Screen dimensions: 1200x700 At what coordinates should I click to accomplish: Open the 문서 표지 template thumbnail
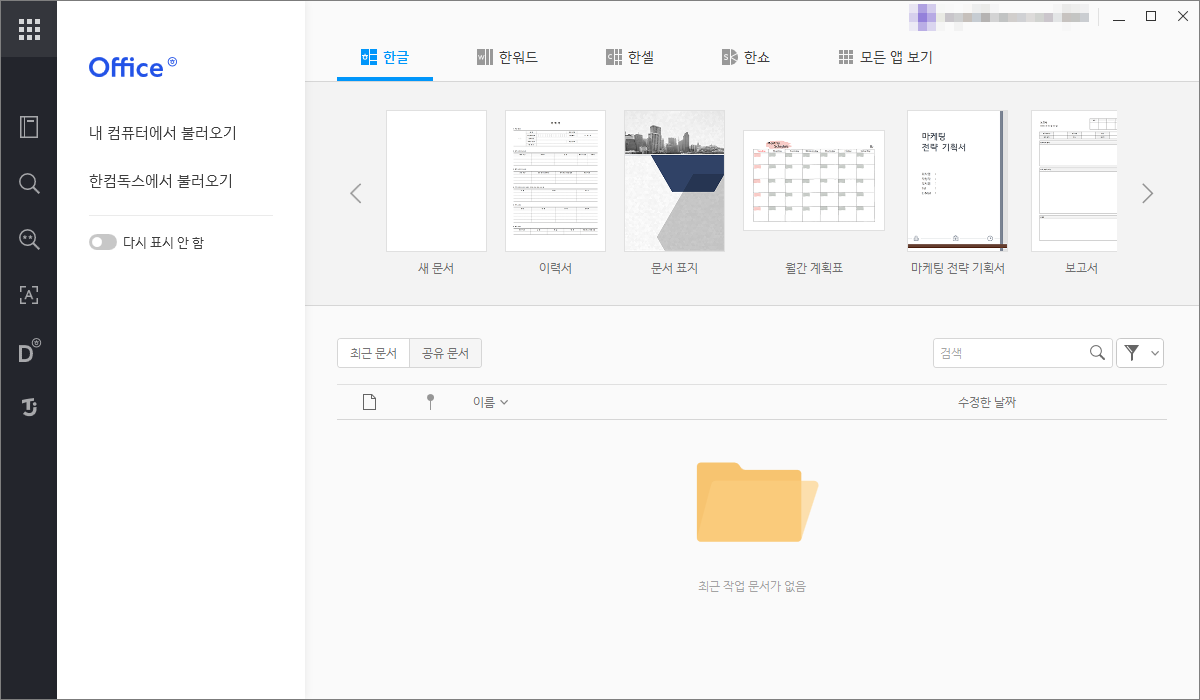(x=674, y=181)
